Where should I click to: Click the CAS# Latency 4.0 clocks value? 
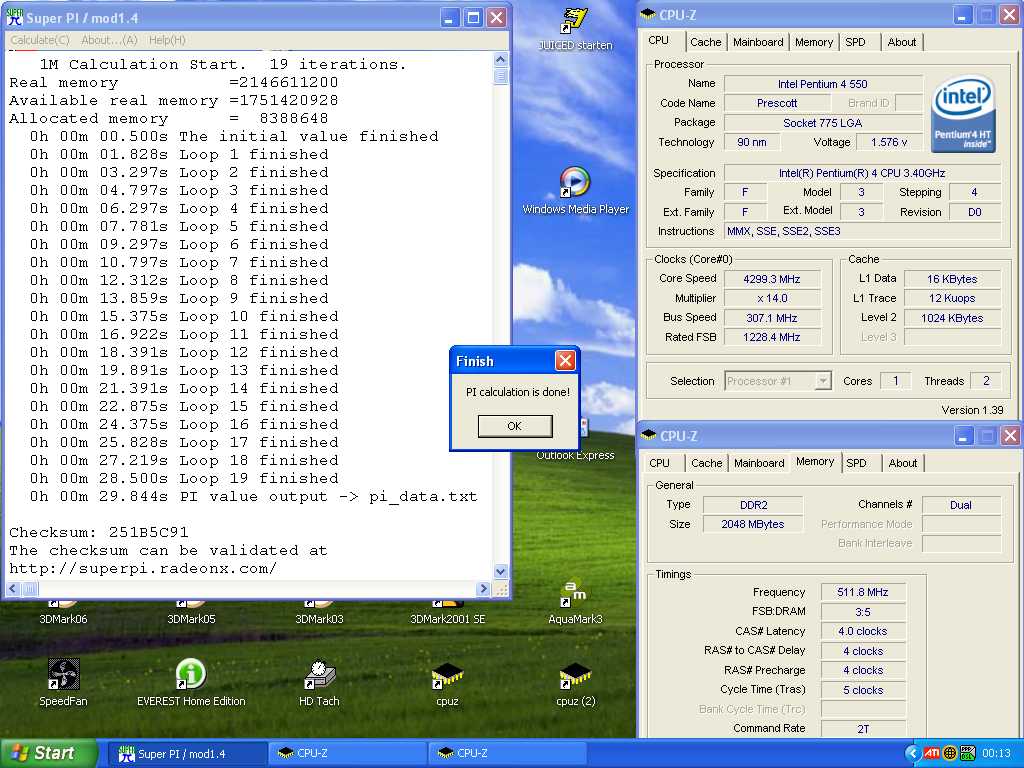[863, 632]
